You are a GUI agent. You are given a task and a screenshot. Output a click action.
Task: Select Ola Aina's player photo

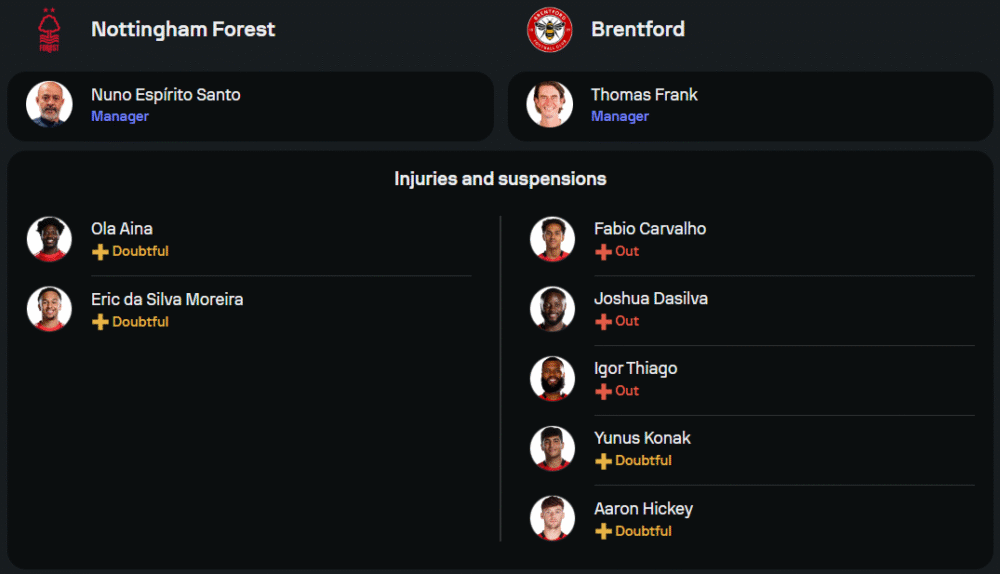49,239
